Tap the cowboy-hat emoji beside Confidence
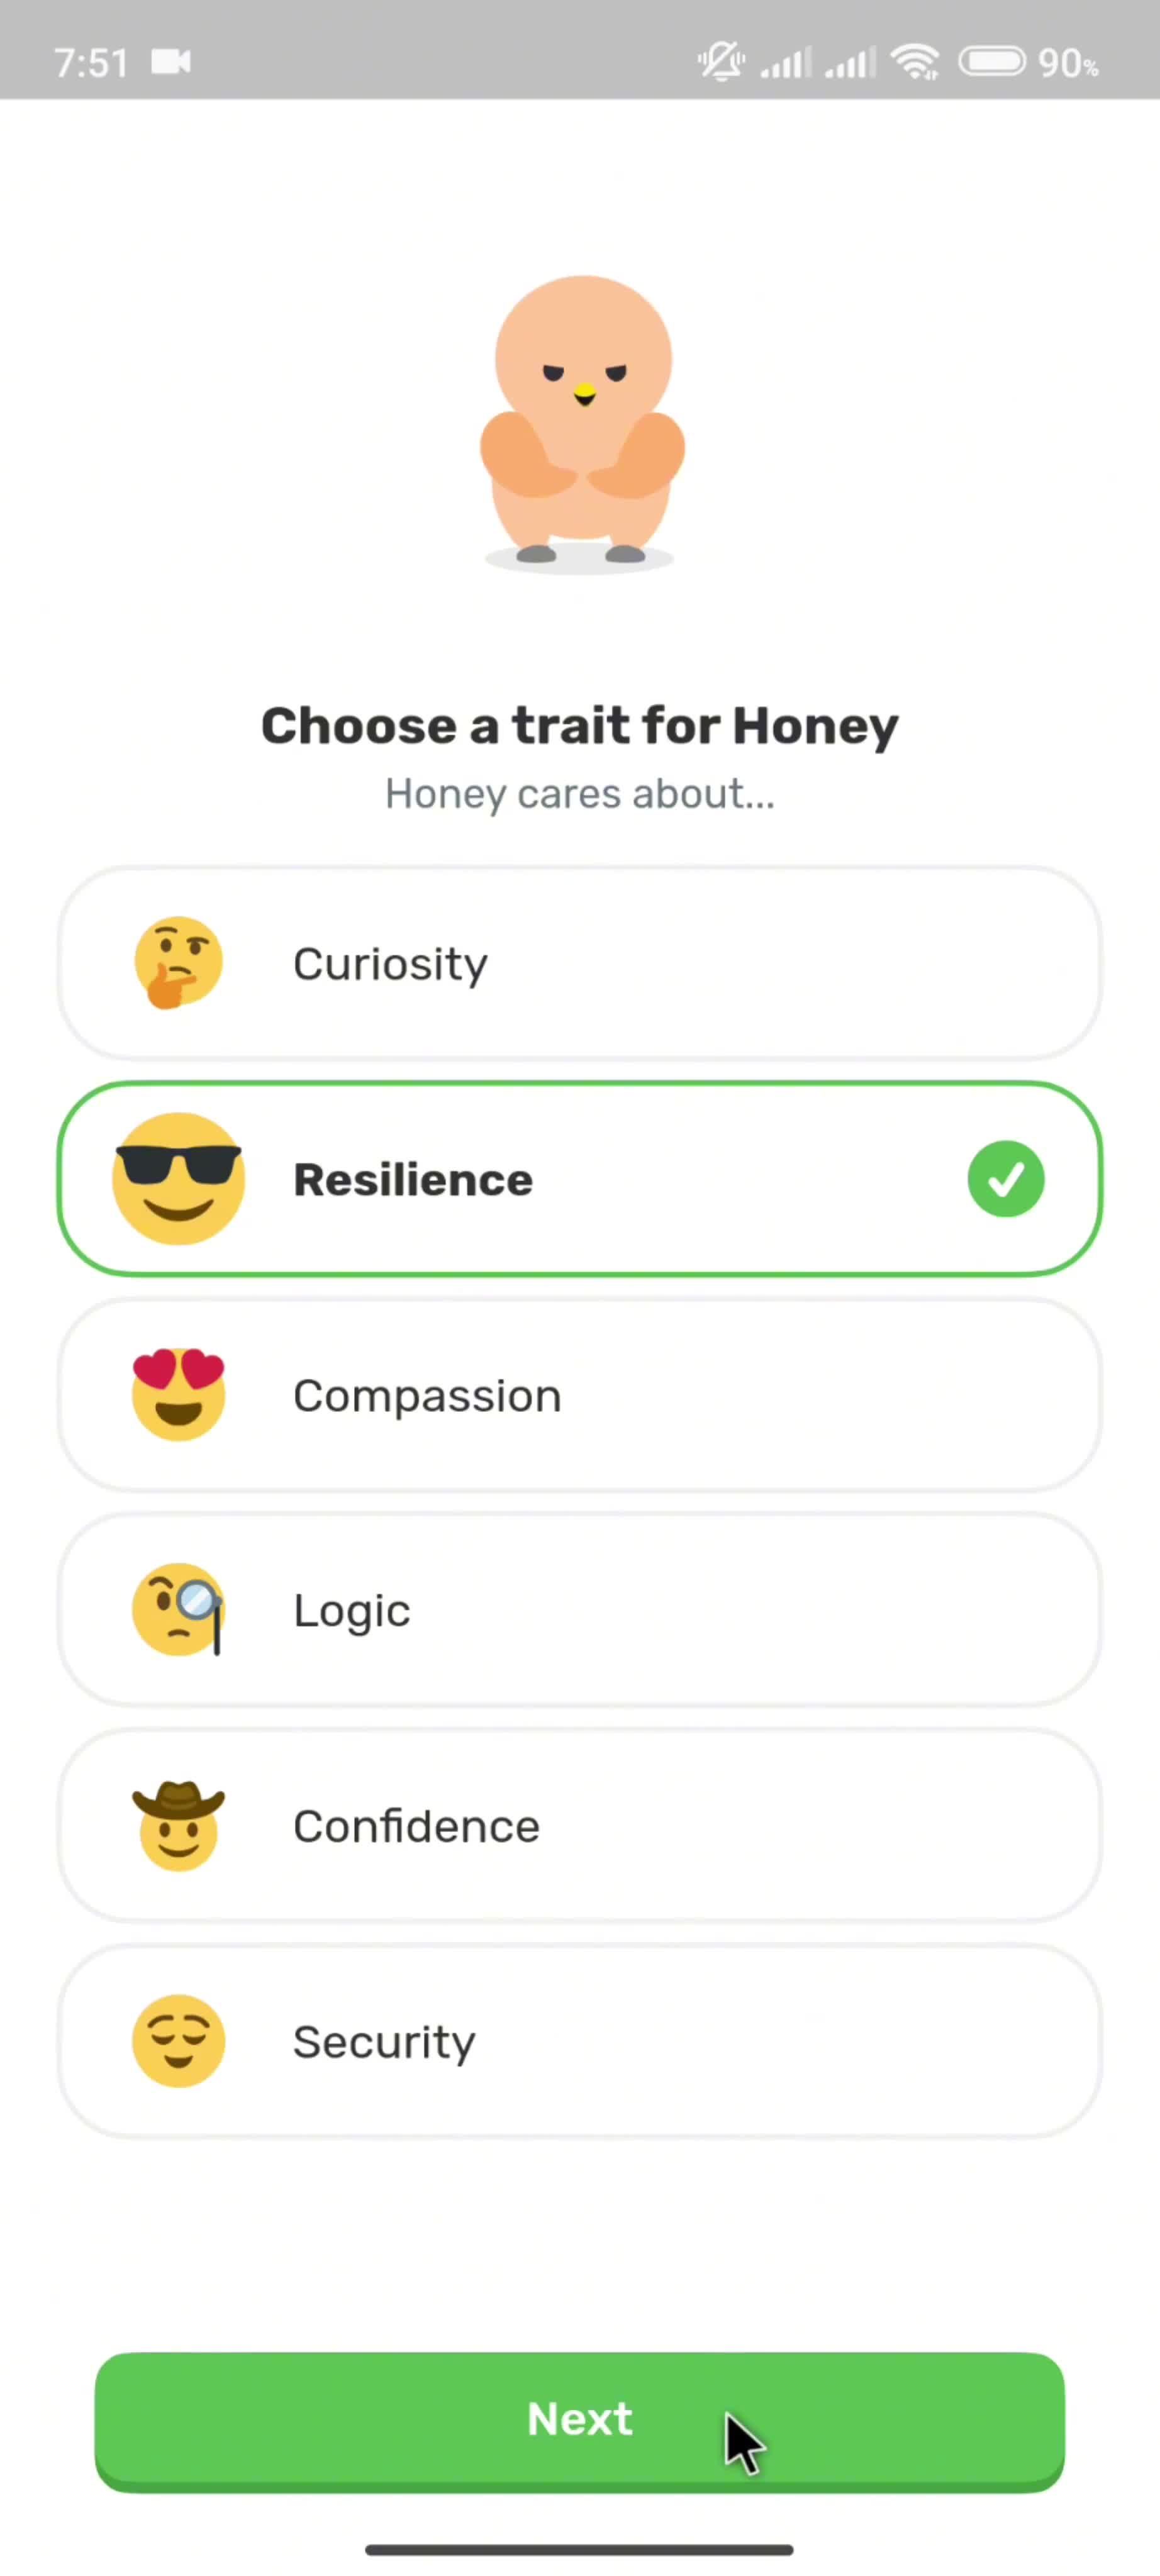Viewport: 1160px width, 2576px height. click(179, 1825)
